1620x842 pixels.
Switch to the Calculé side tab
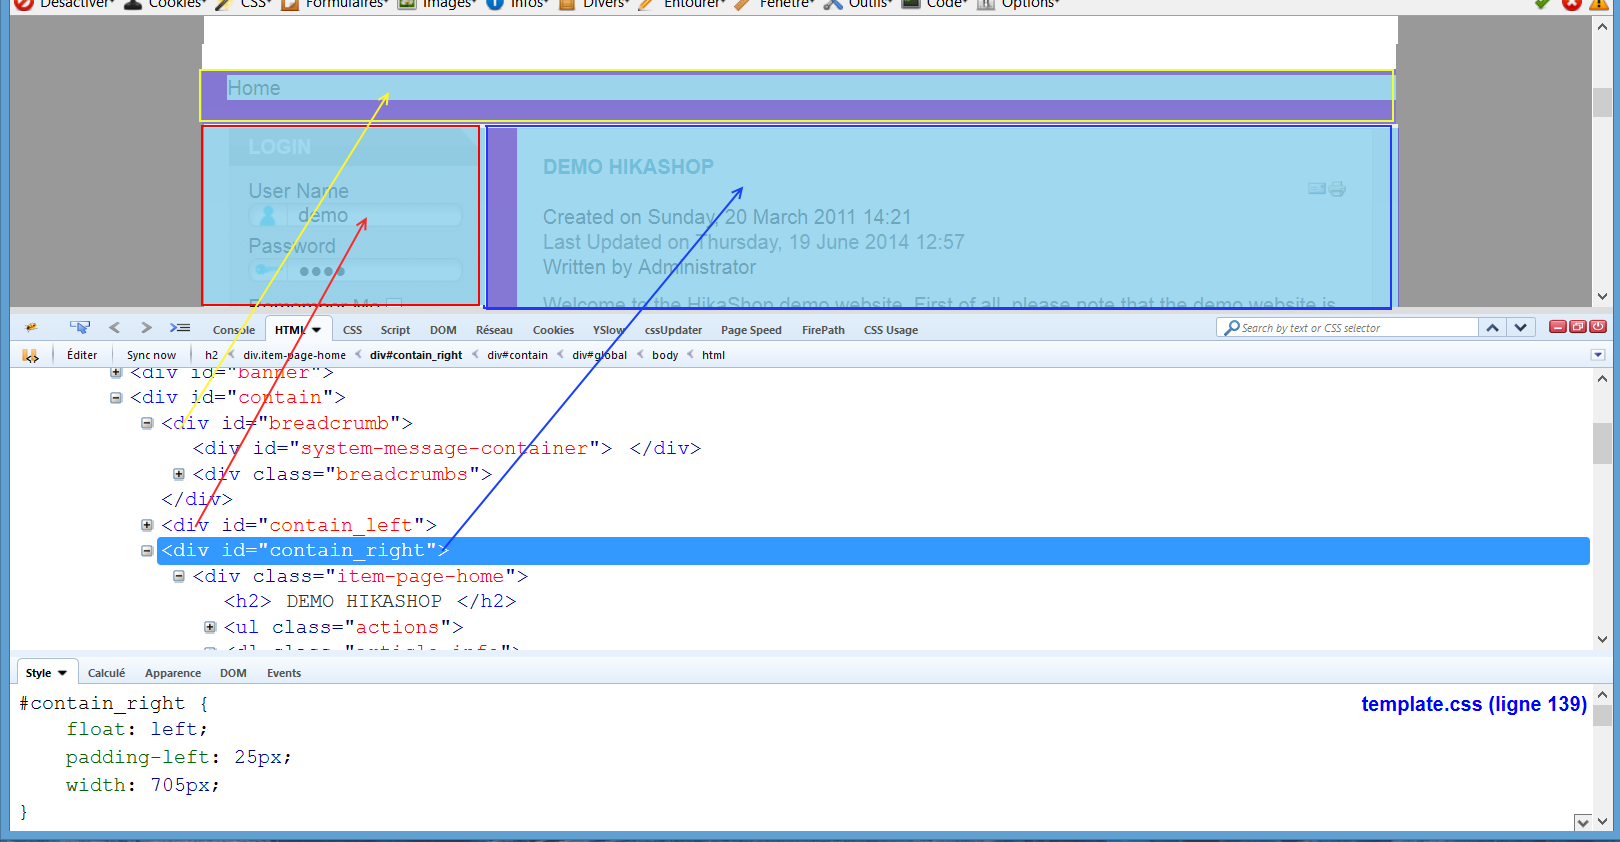[x=106, y=673]
